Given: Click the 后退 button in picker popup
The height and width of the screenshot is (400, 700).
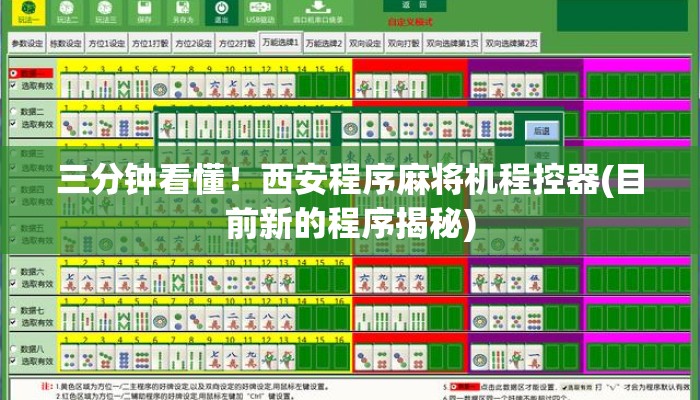Looking at the screenshot, I should pyautogui.click(x=542, y=131).
